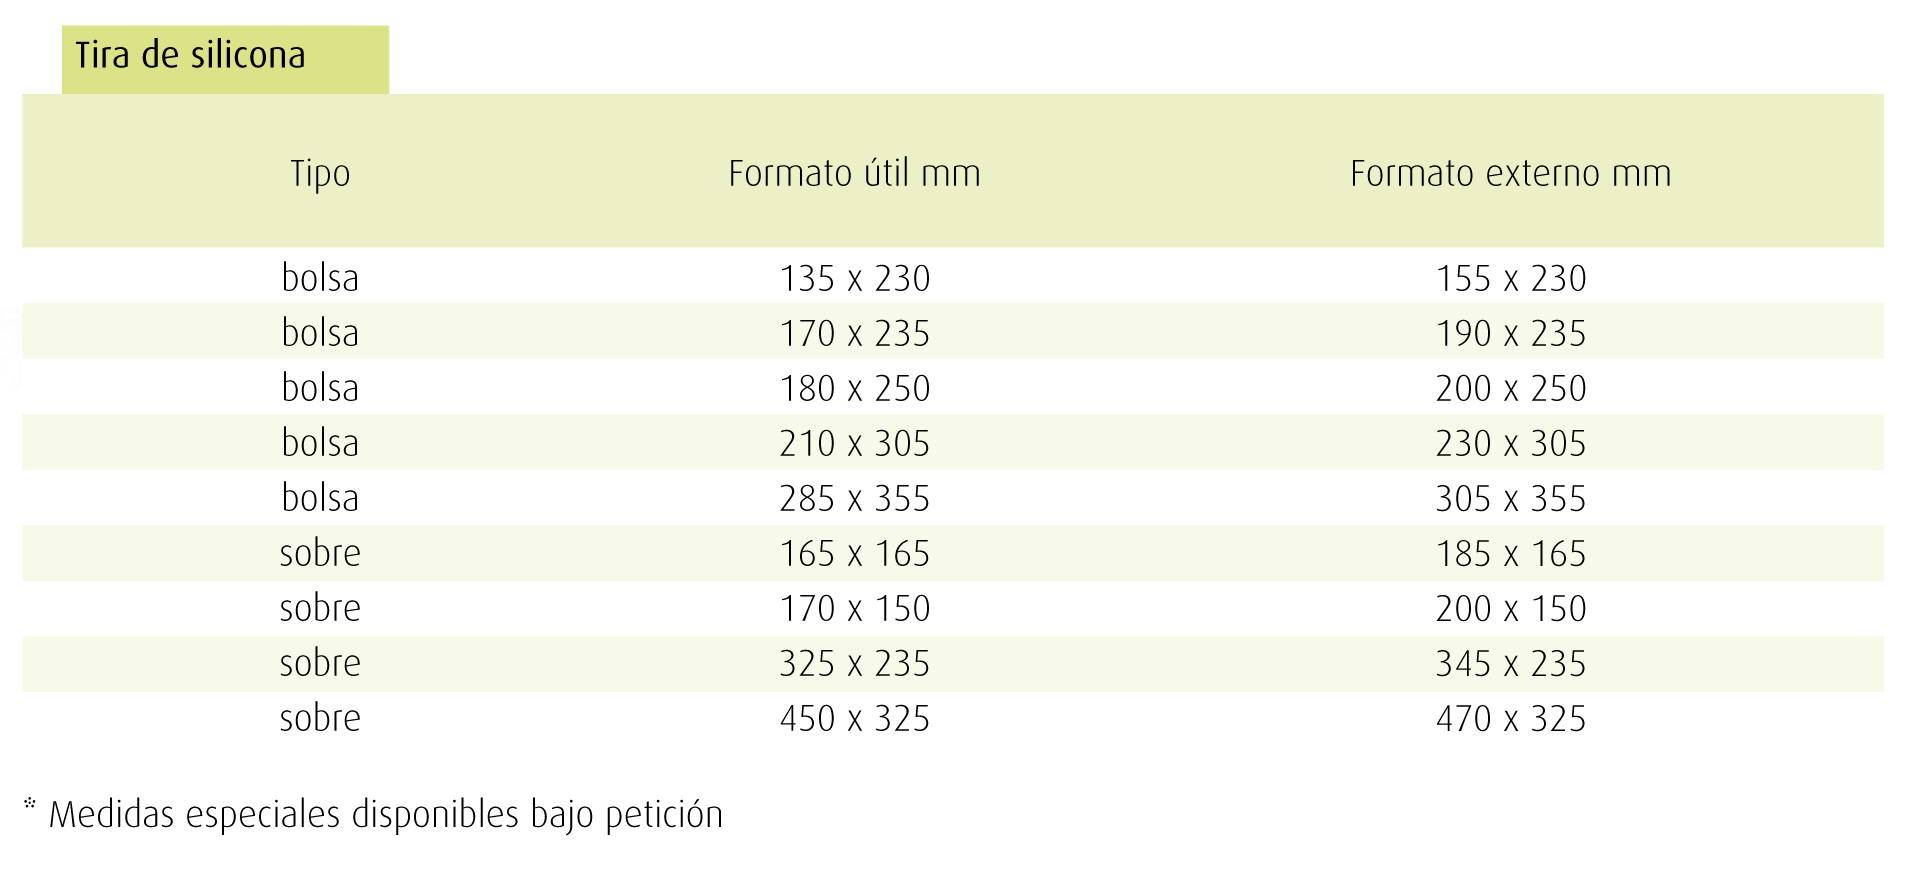
Task: Select the '180 x 250' cell
Action: tap(854, 388)
